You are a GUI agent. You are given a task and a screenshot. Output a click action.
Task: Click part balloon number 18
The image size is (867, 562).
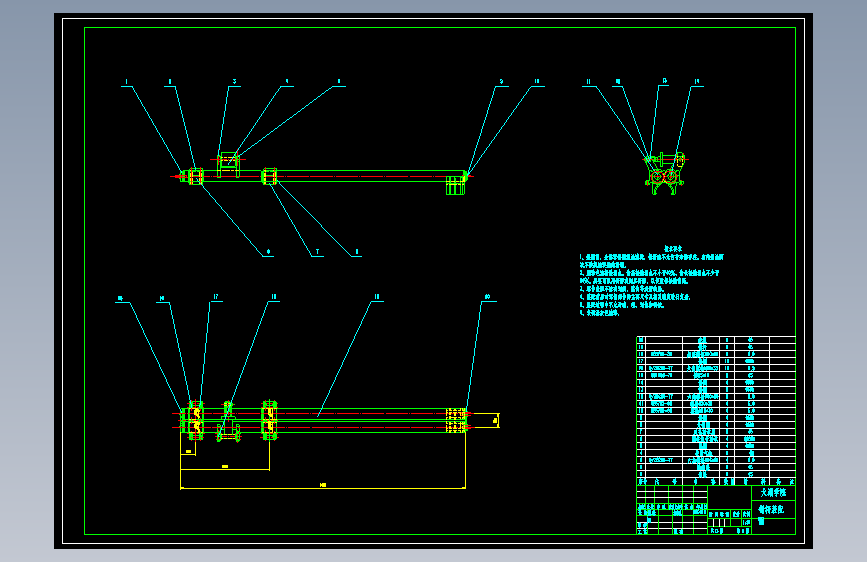[x=274, y=297]
